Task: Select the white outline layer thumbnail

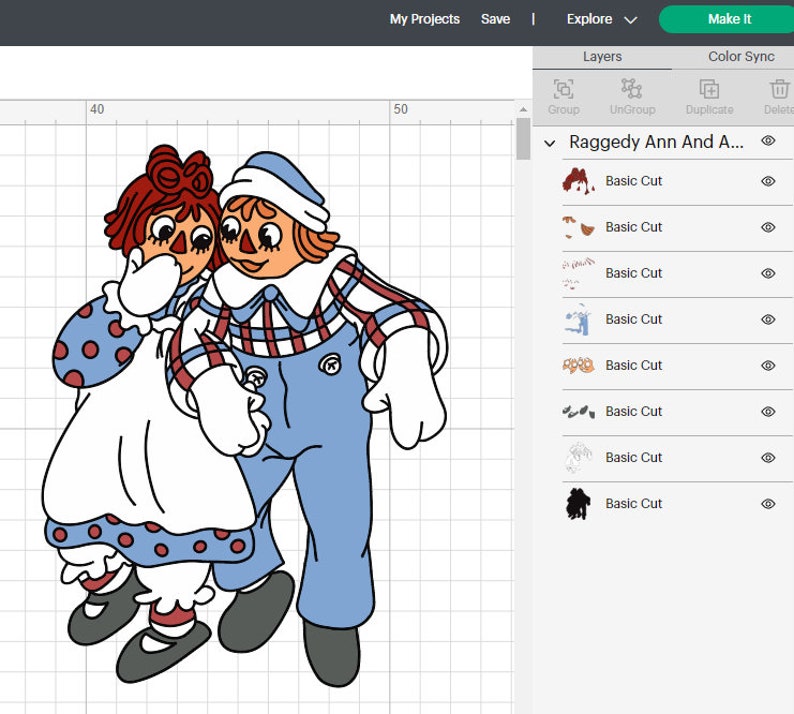Action: coord(578,458)
